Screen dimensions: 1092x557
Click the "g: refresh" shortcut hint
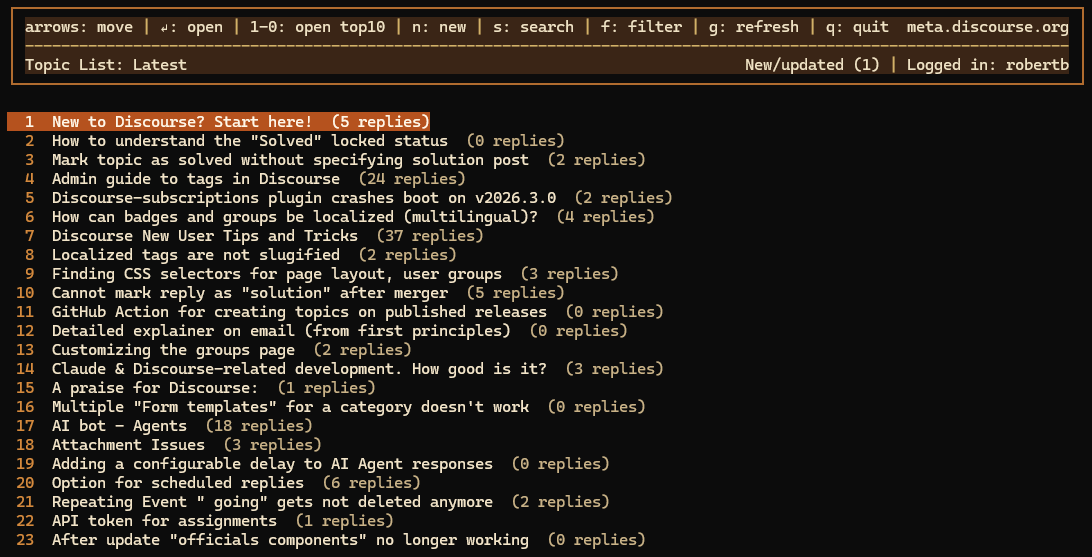point(754,28)
